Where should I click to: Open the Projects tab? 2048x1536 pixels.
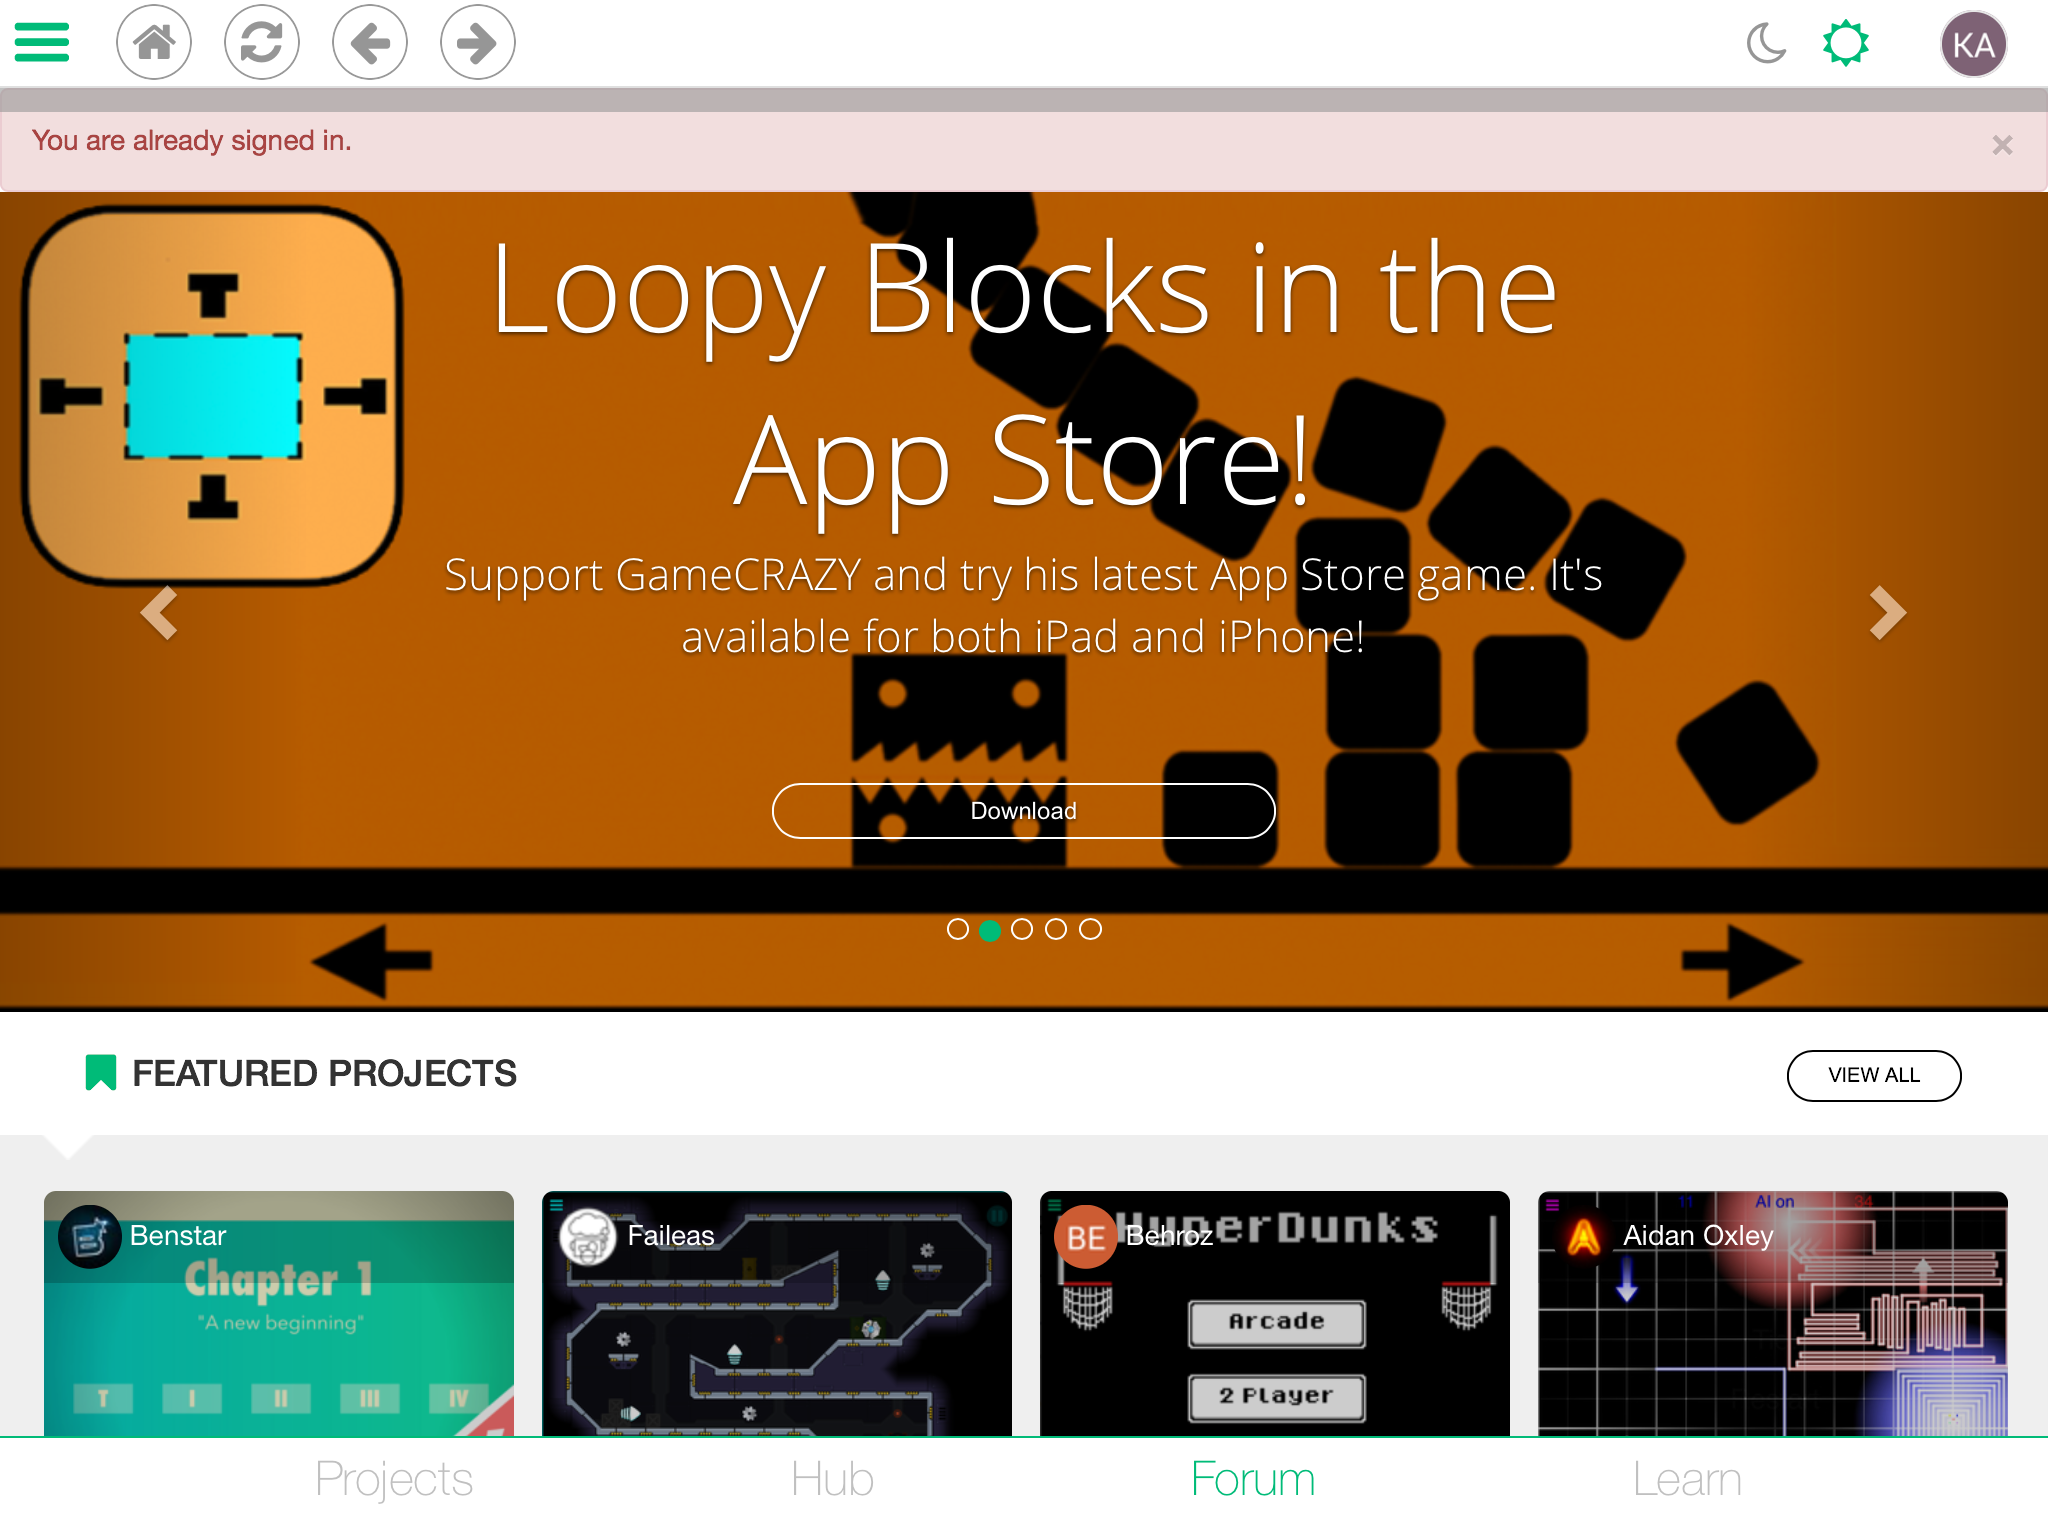point(393,1480)
